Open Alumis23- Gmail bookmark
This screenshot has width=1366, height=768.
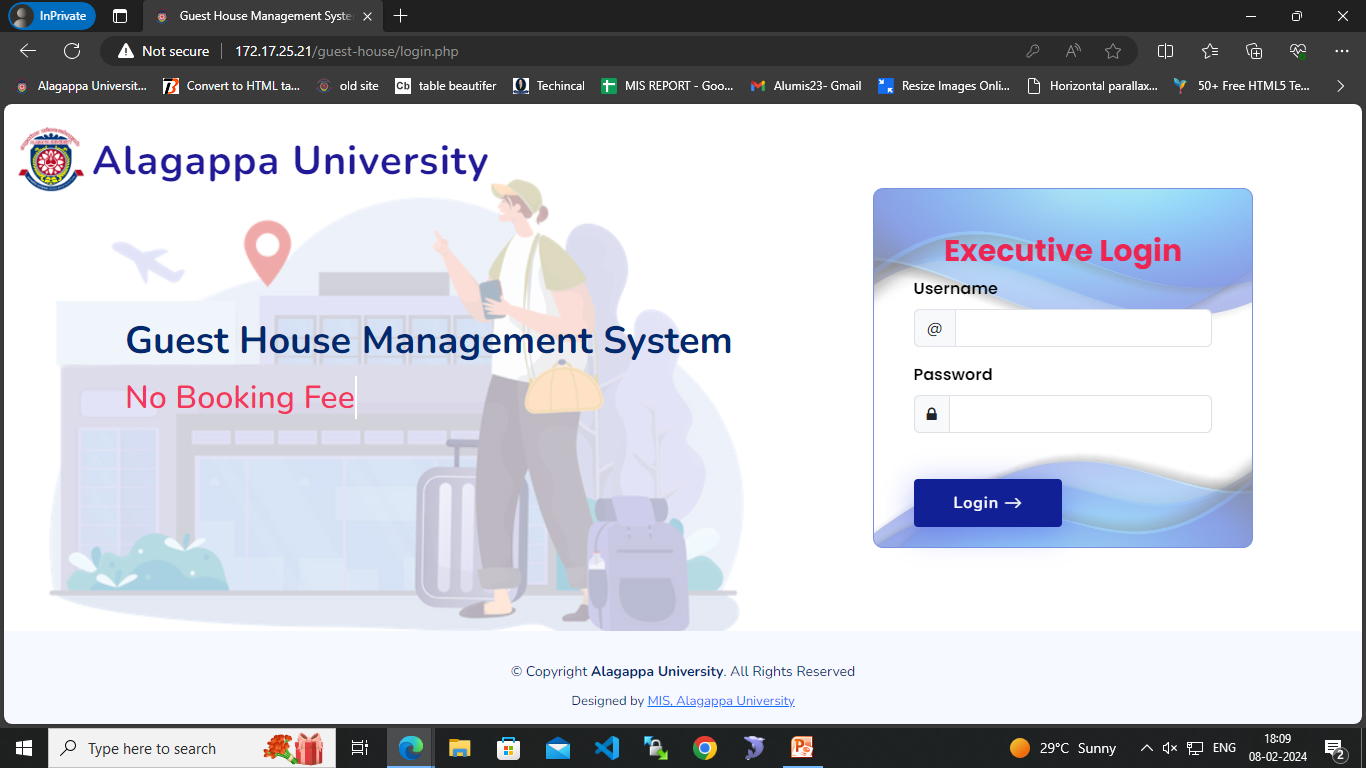(806, 86)
